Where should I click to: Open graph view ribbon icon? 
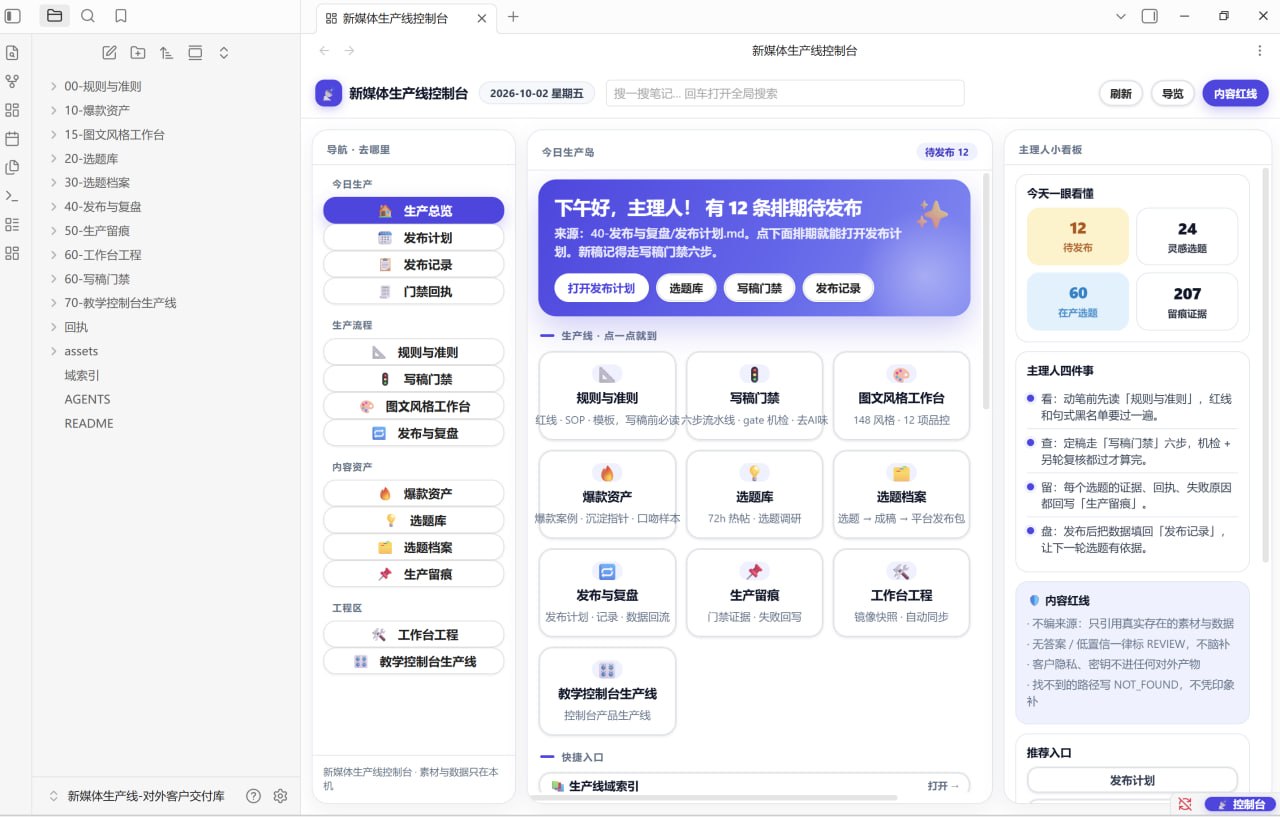[x=12, y=81]
